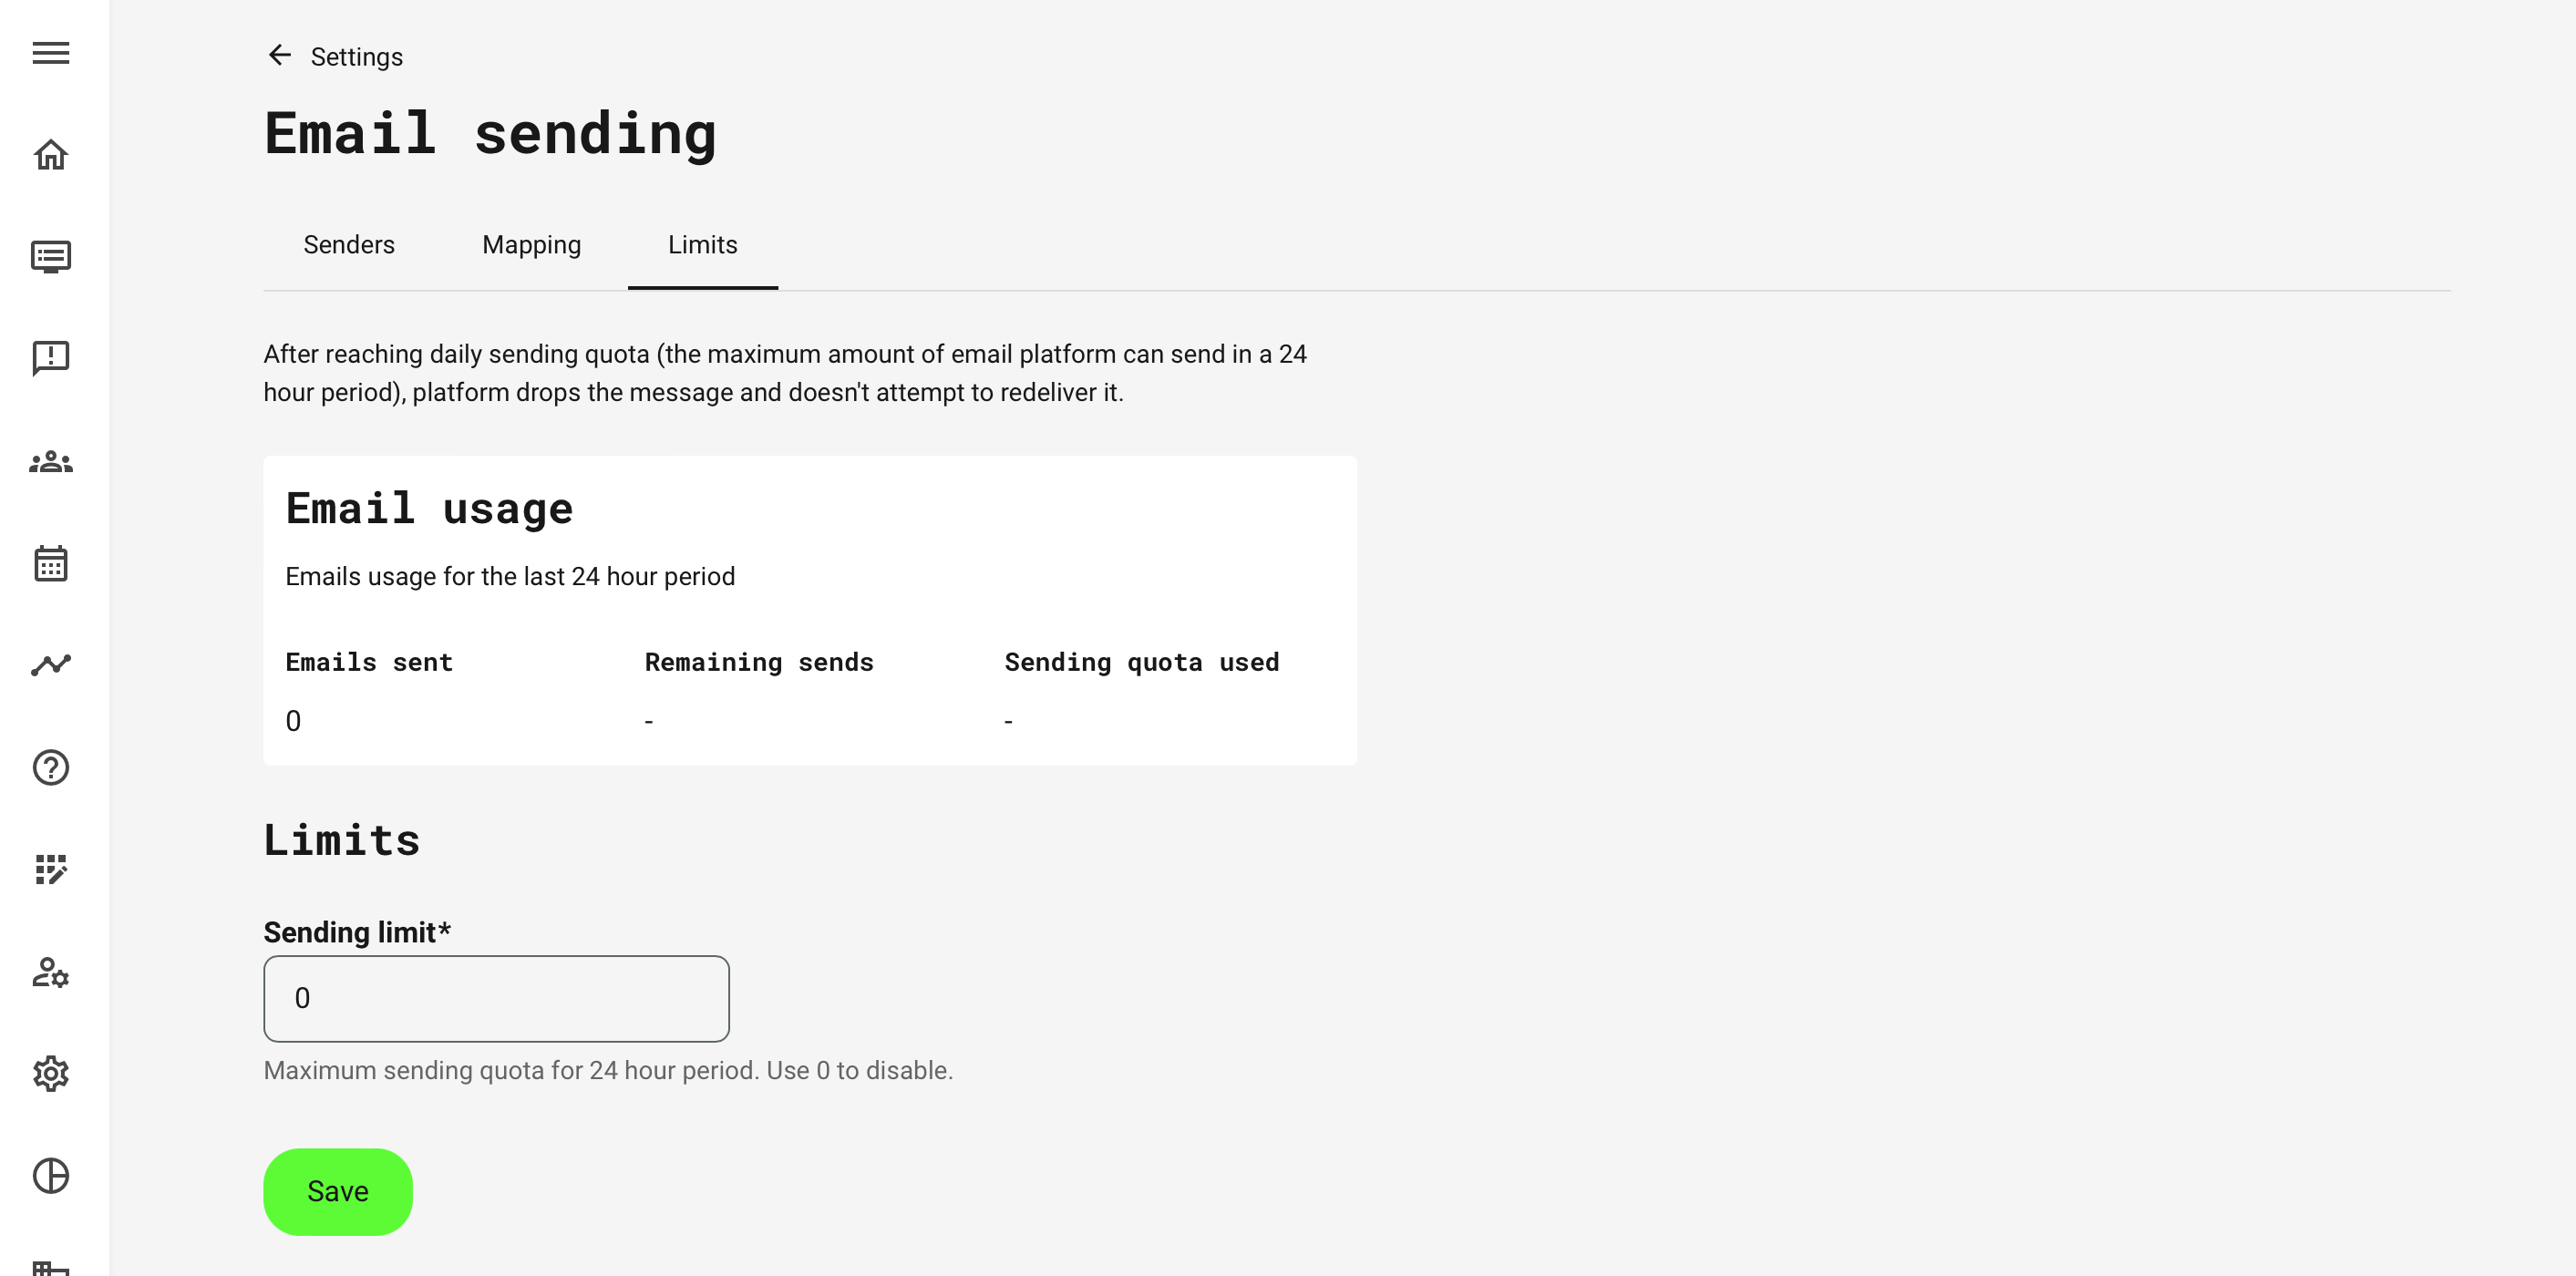Switch to the Senders tab
Screen dimensions: 2576x1276
pyautogui.click(x=349, y=245)
